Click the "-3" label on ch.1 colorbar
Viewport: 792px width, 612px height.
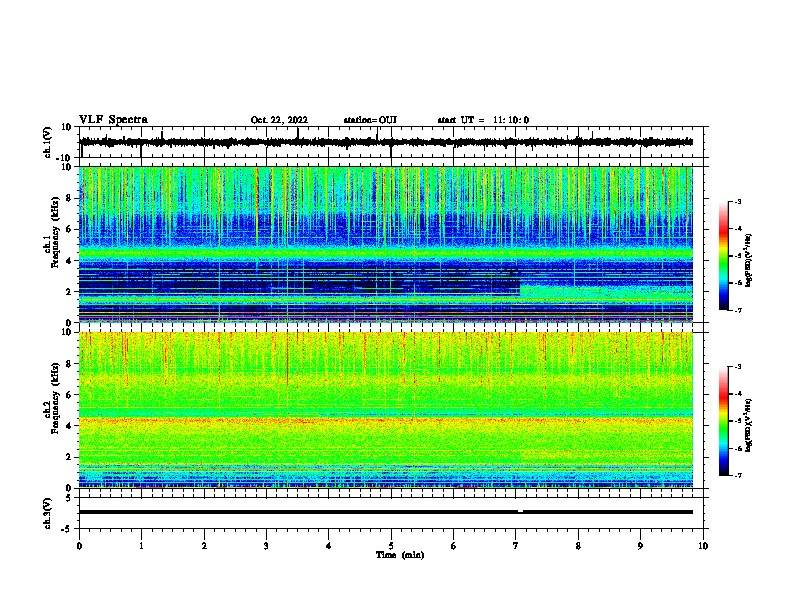(738, 202)
